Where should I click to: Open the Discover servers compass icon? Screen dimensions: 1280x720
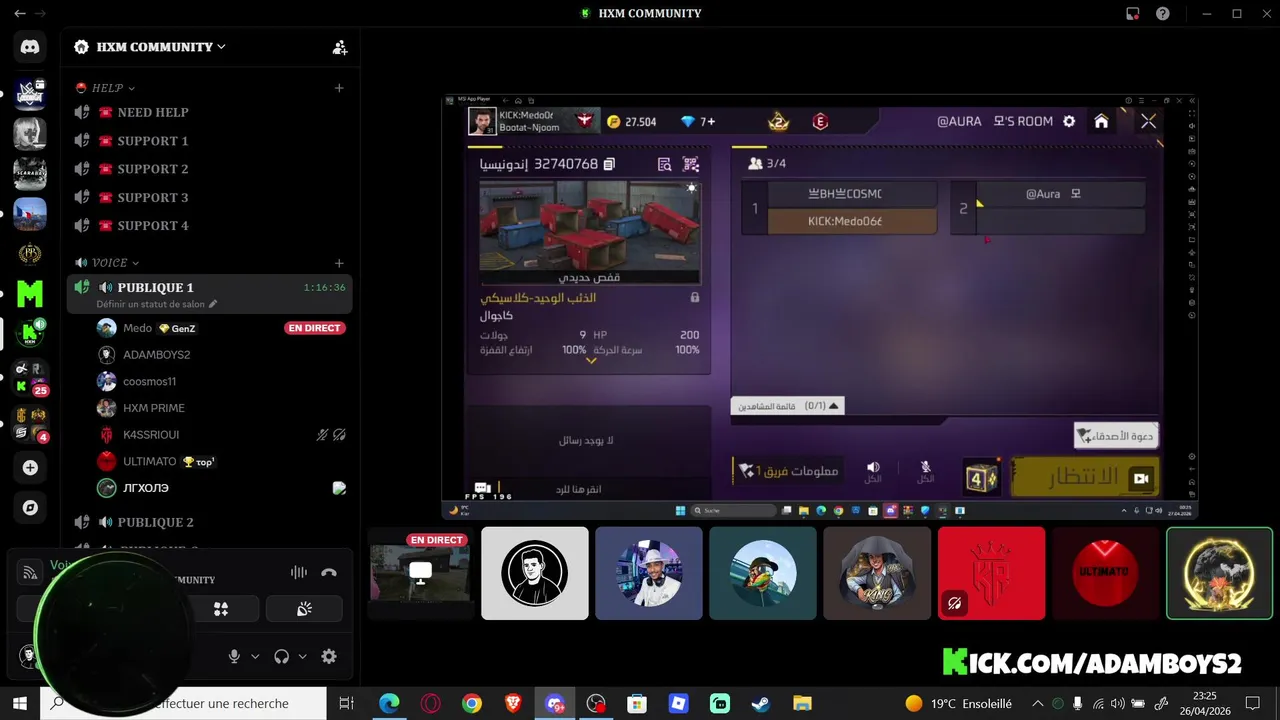pos(29,508)
